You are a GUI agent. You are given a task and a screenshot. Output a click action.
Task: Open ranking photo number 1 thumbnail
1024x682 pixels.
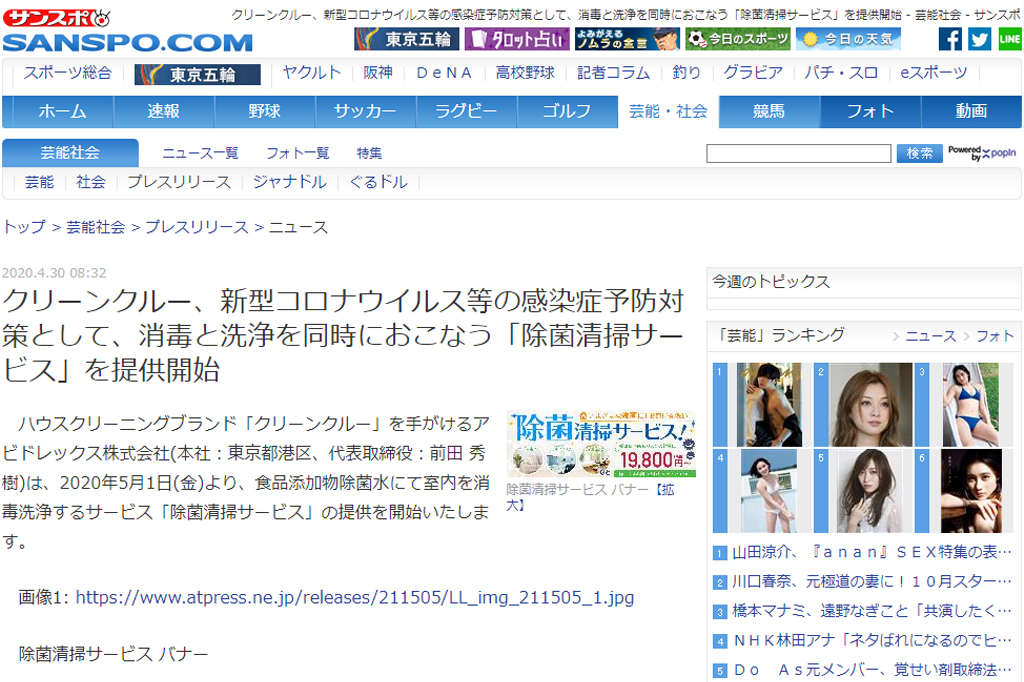769,405
